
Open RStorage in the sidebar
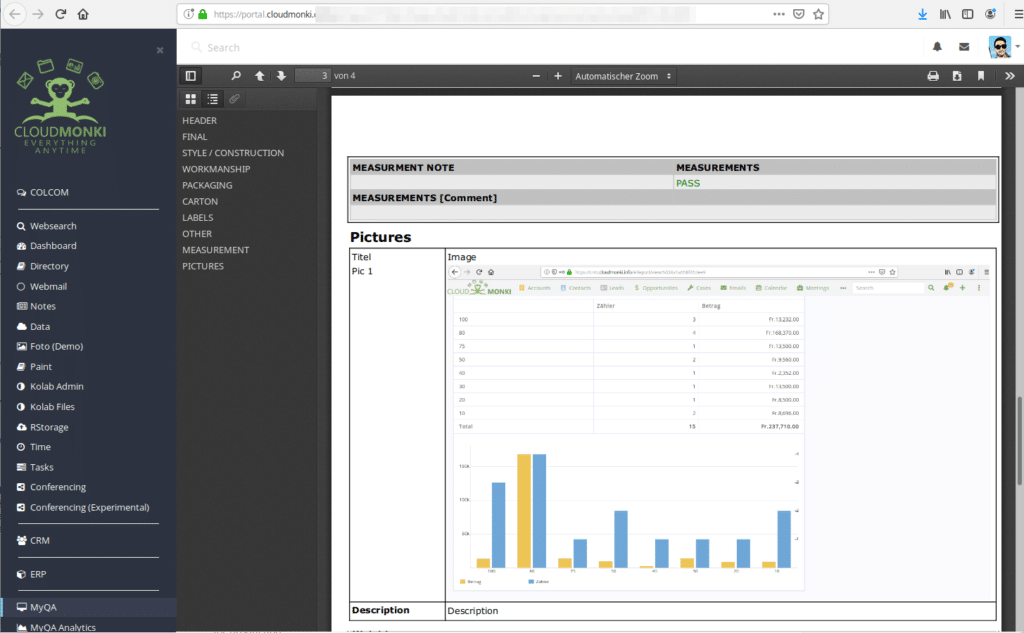coord(42,427)
